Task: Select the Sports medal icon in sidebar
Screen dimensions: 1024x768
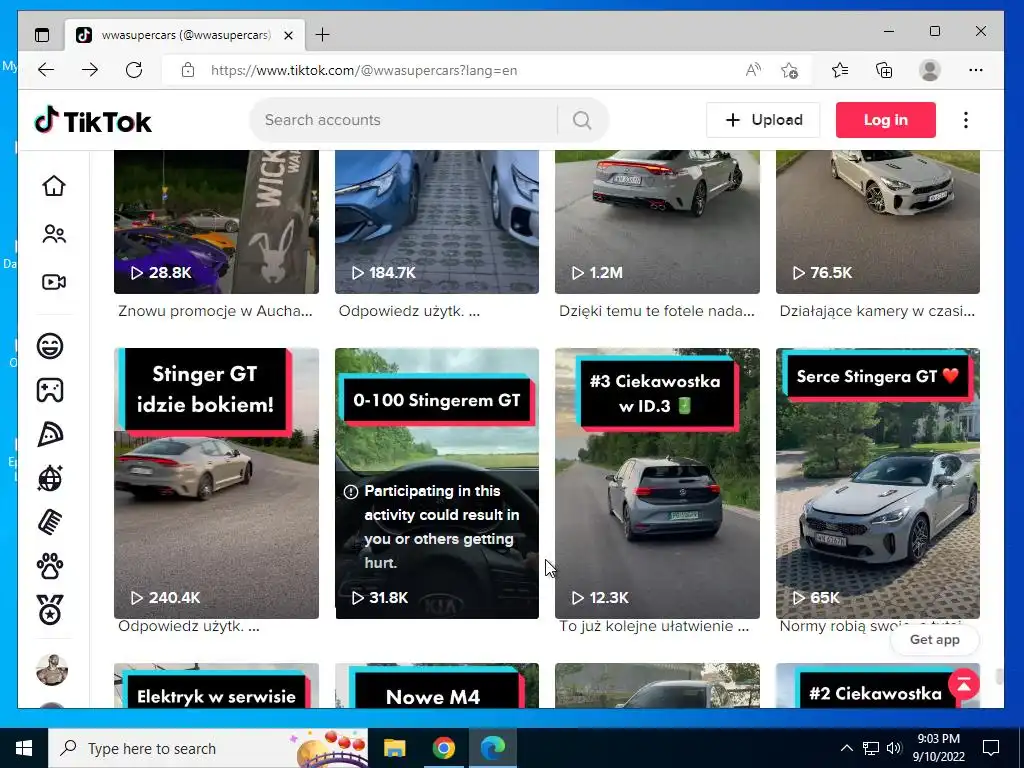Action: tap(50, 610)
